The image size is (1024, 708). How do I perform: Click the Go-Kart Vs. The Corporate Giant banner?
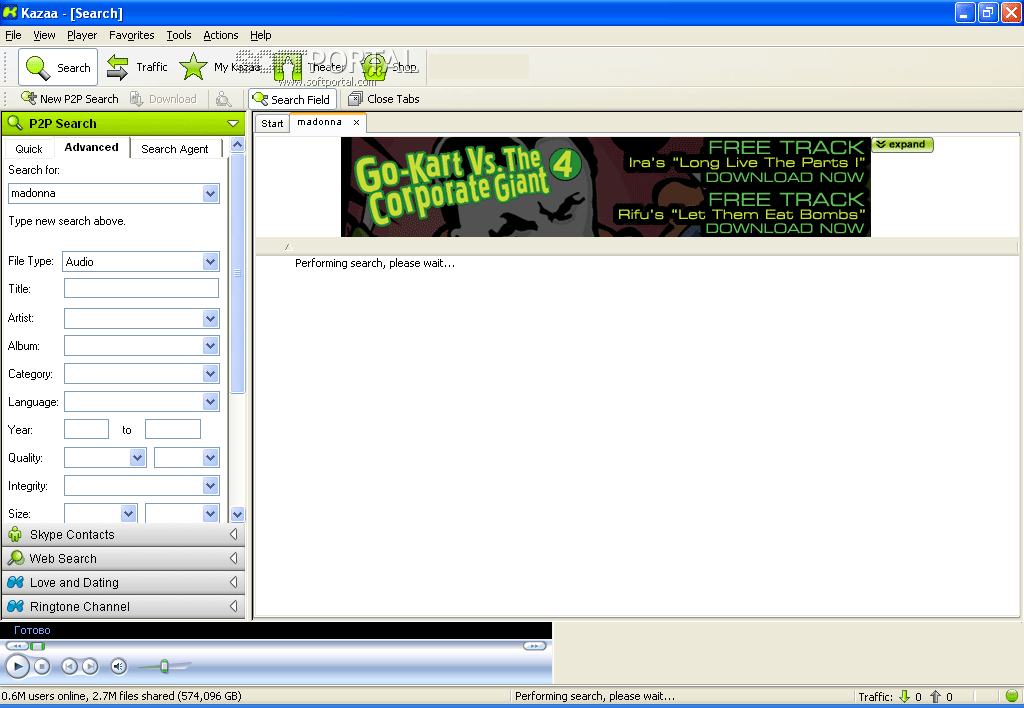[x=605, y=187]
